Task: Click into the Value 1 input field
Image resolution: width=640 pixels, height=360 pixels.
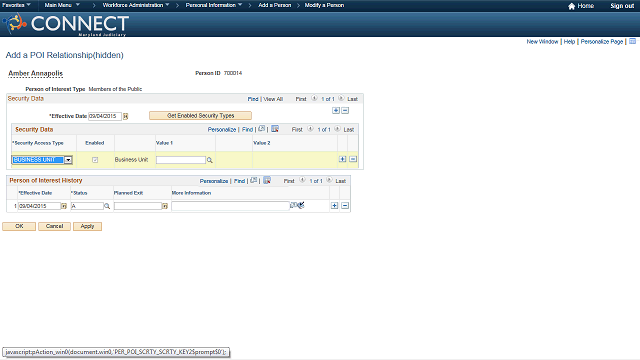Action: tap(181, 160)
